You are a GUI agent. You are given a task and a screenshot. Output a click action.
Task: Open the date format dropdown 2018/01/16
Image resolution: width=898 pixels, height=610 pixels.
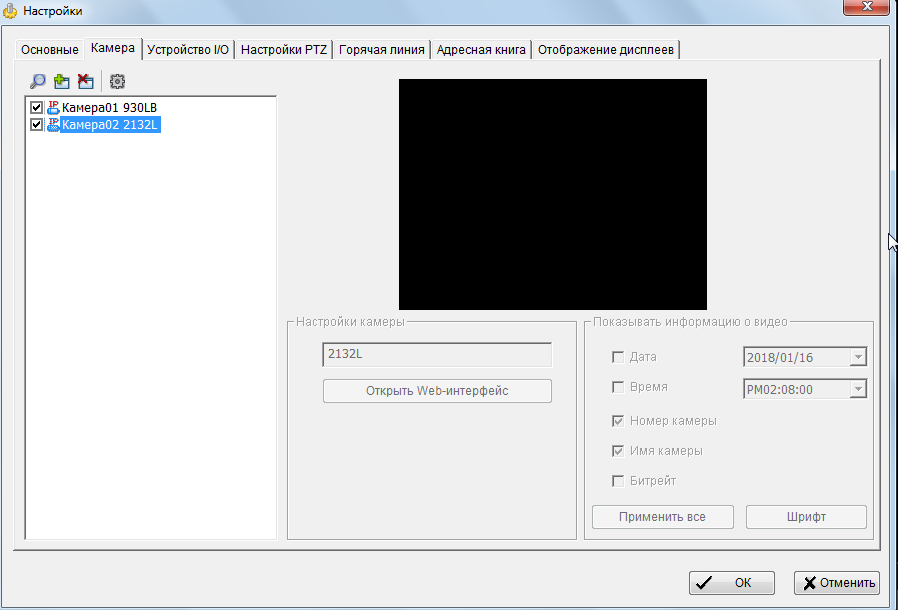click(857, 357)
